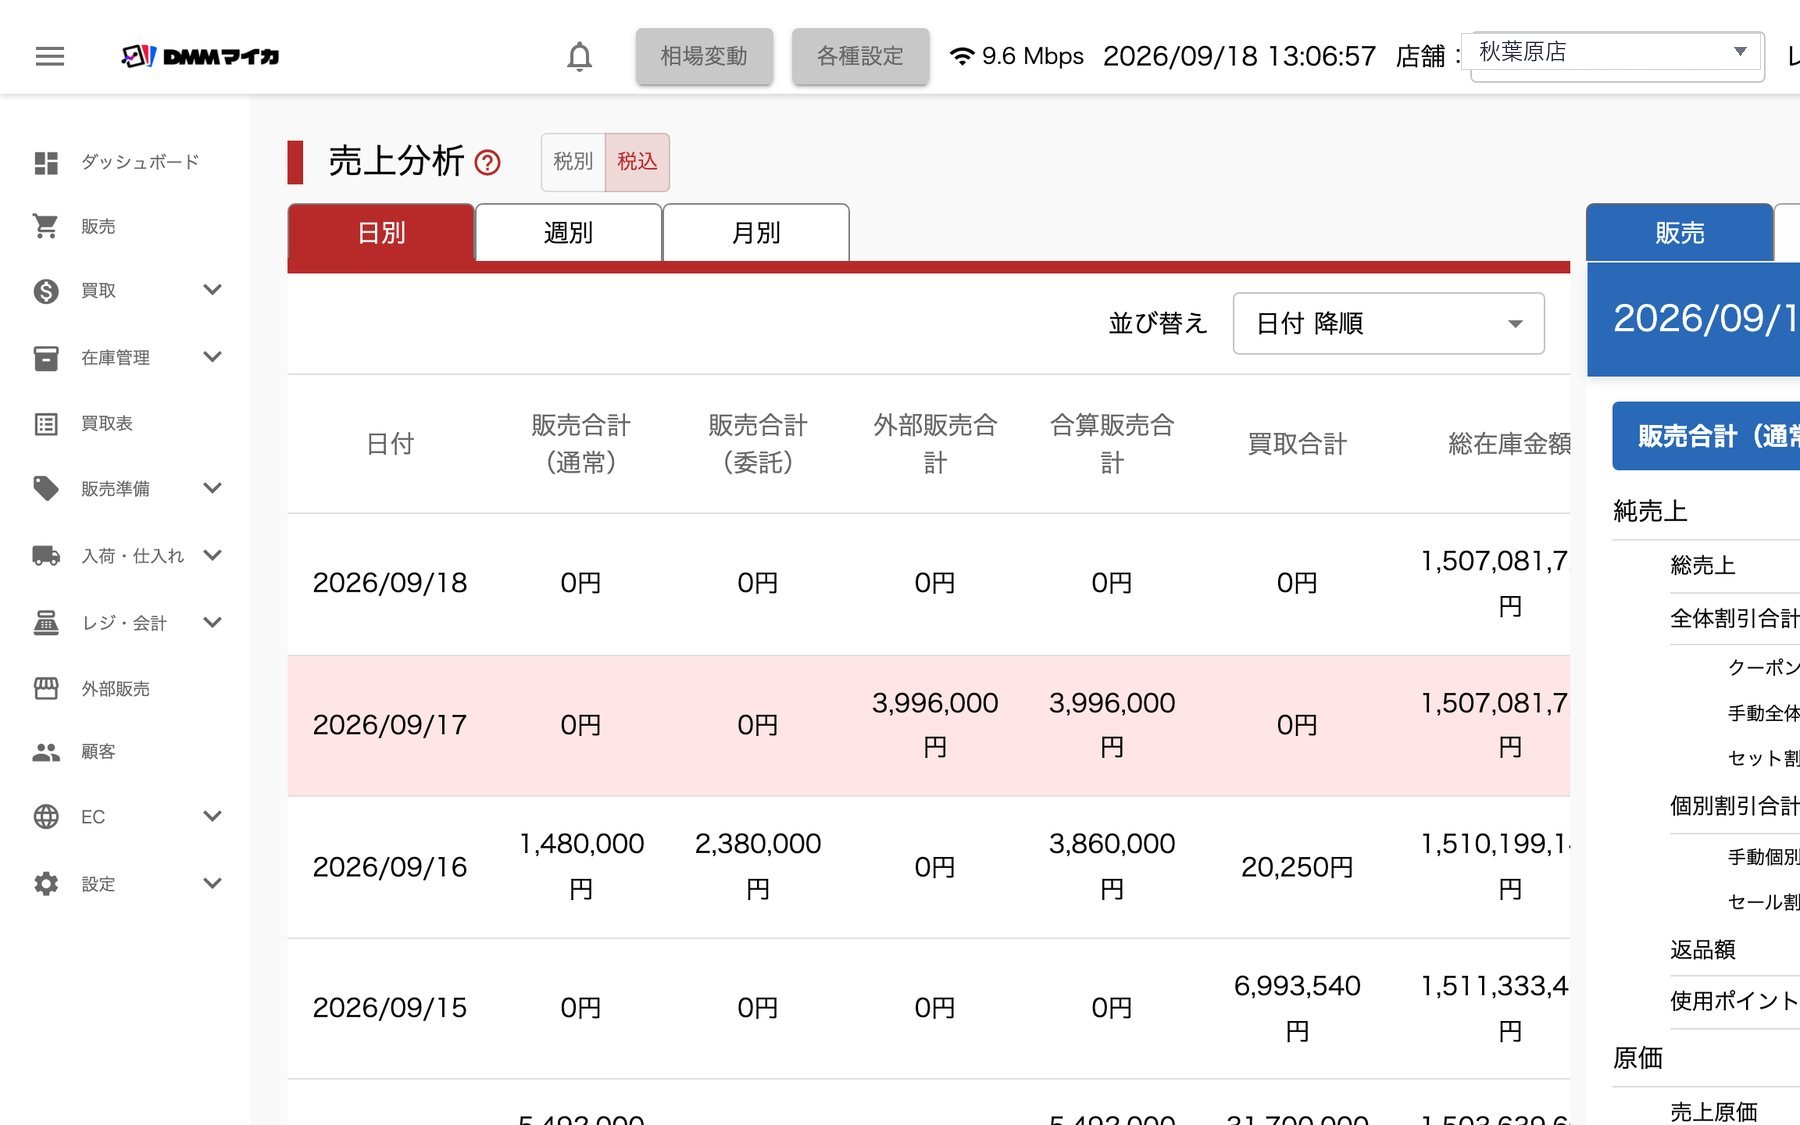Select the 月別 tab

pos(756,233)
